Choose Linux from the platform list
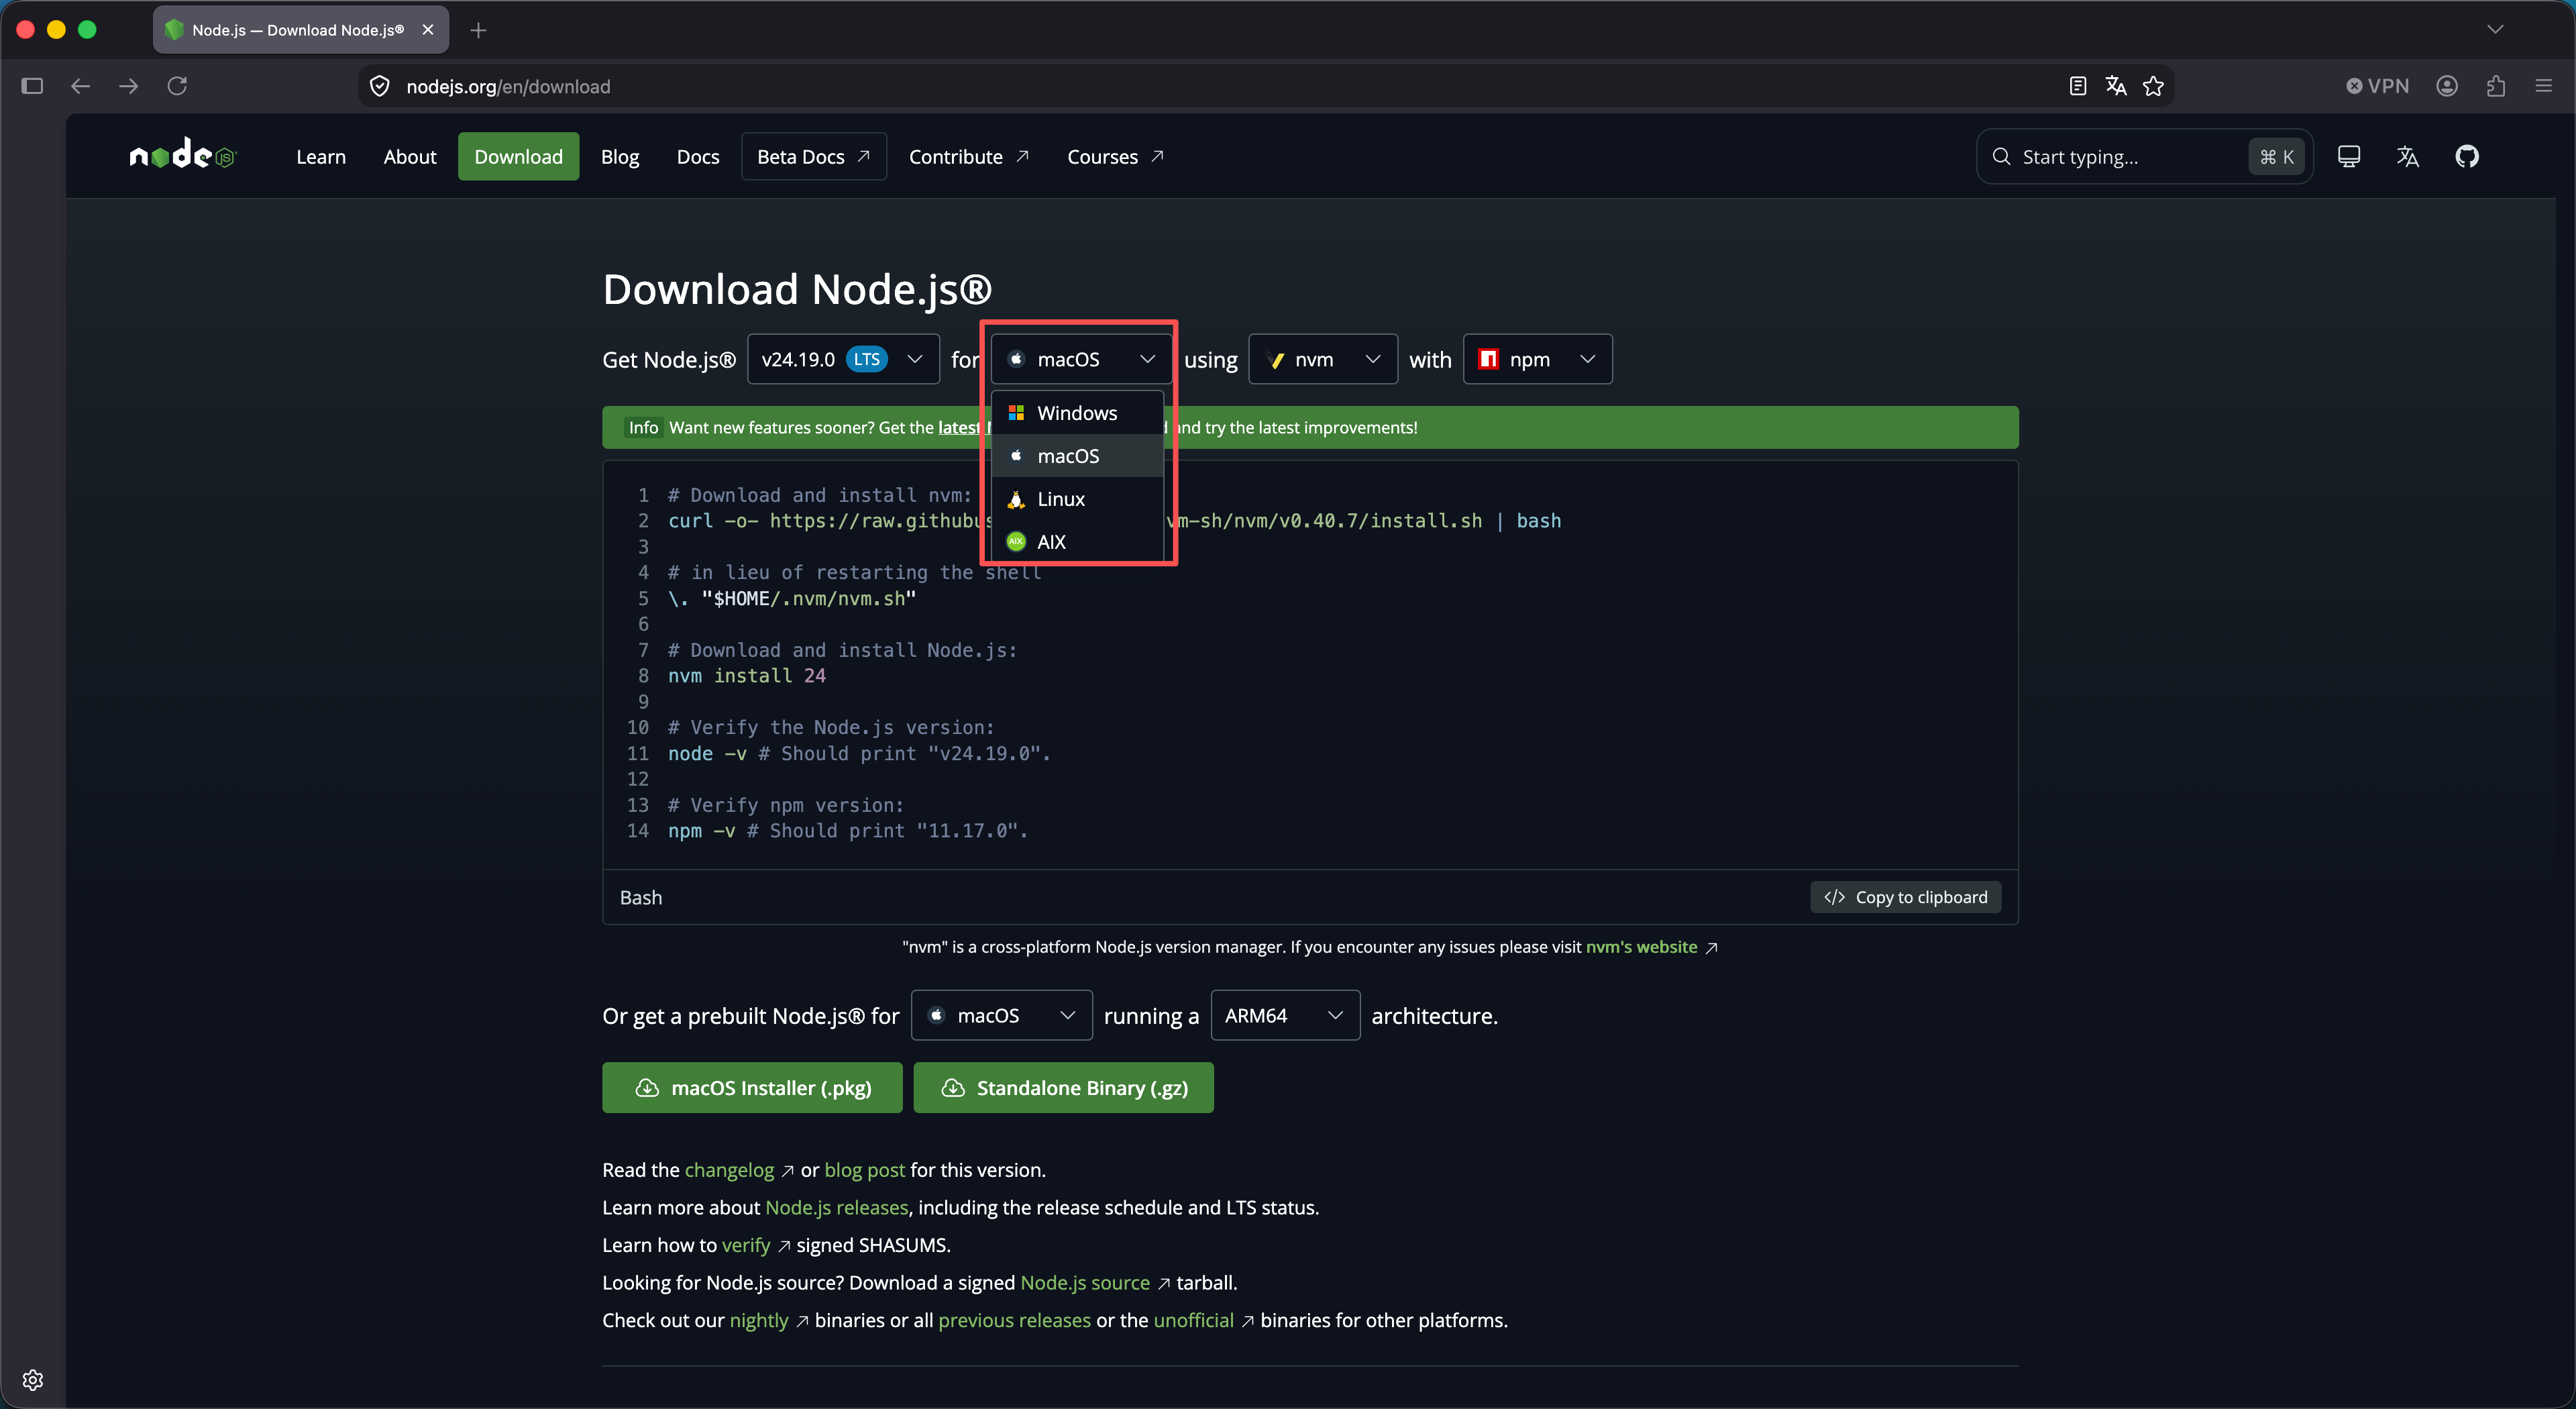 point(1077,499)
